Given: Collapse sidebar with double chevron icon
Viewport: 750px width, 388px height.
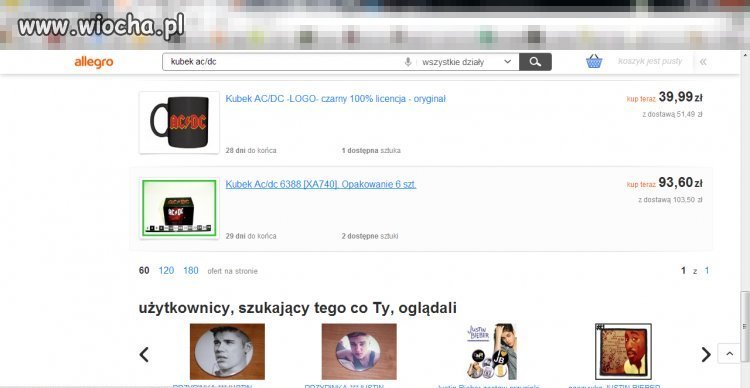Looking at the screenshot, I should 703,62.
